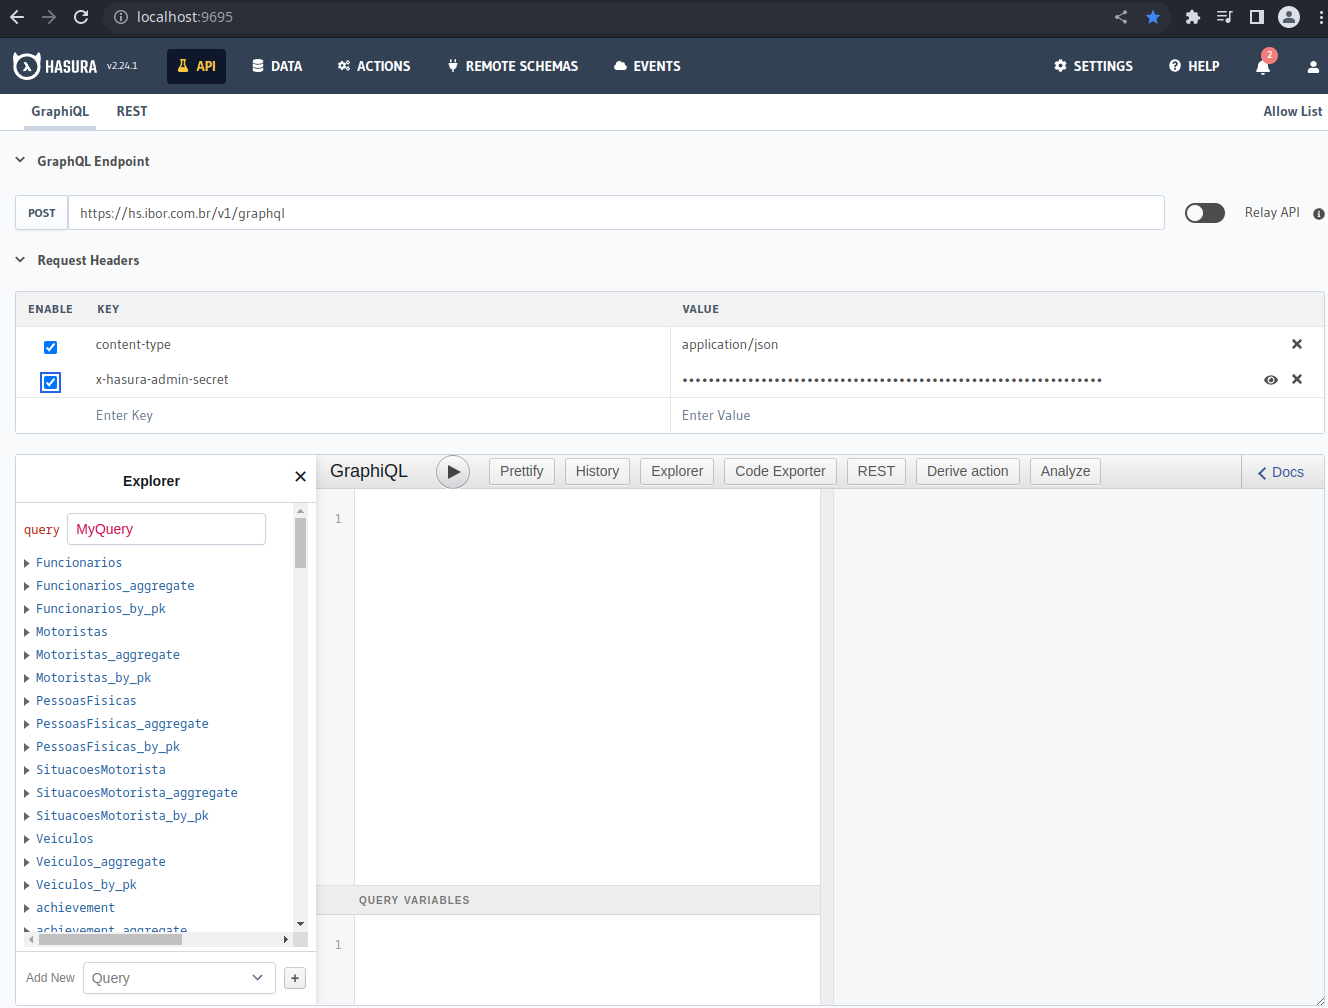Toggle Explorer from GraphiQL toolbar

coord(677,471)
